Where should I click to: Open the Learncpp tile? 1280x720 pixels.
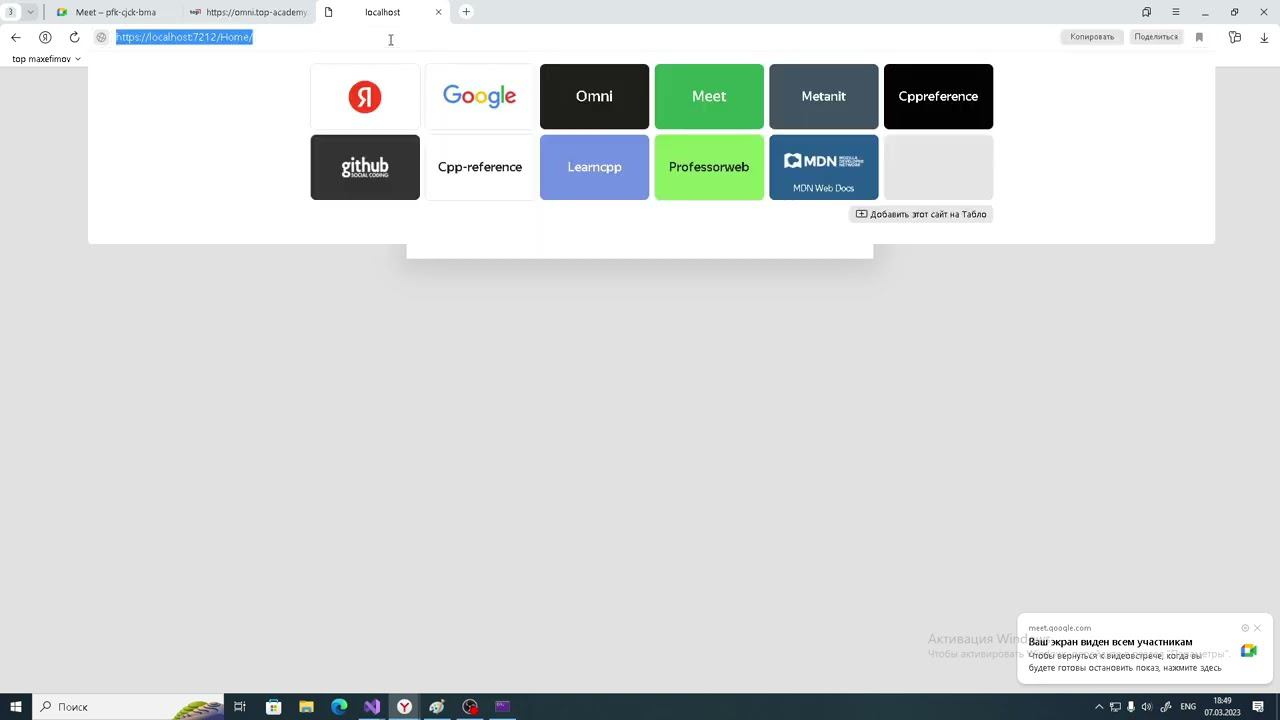click(594, 167)
